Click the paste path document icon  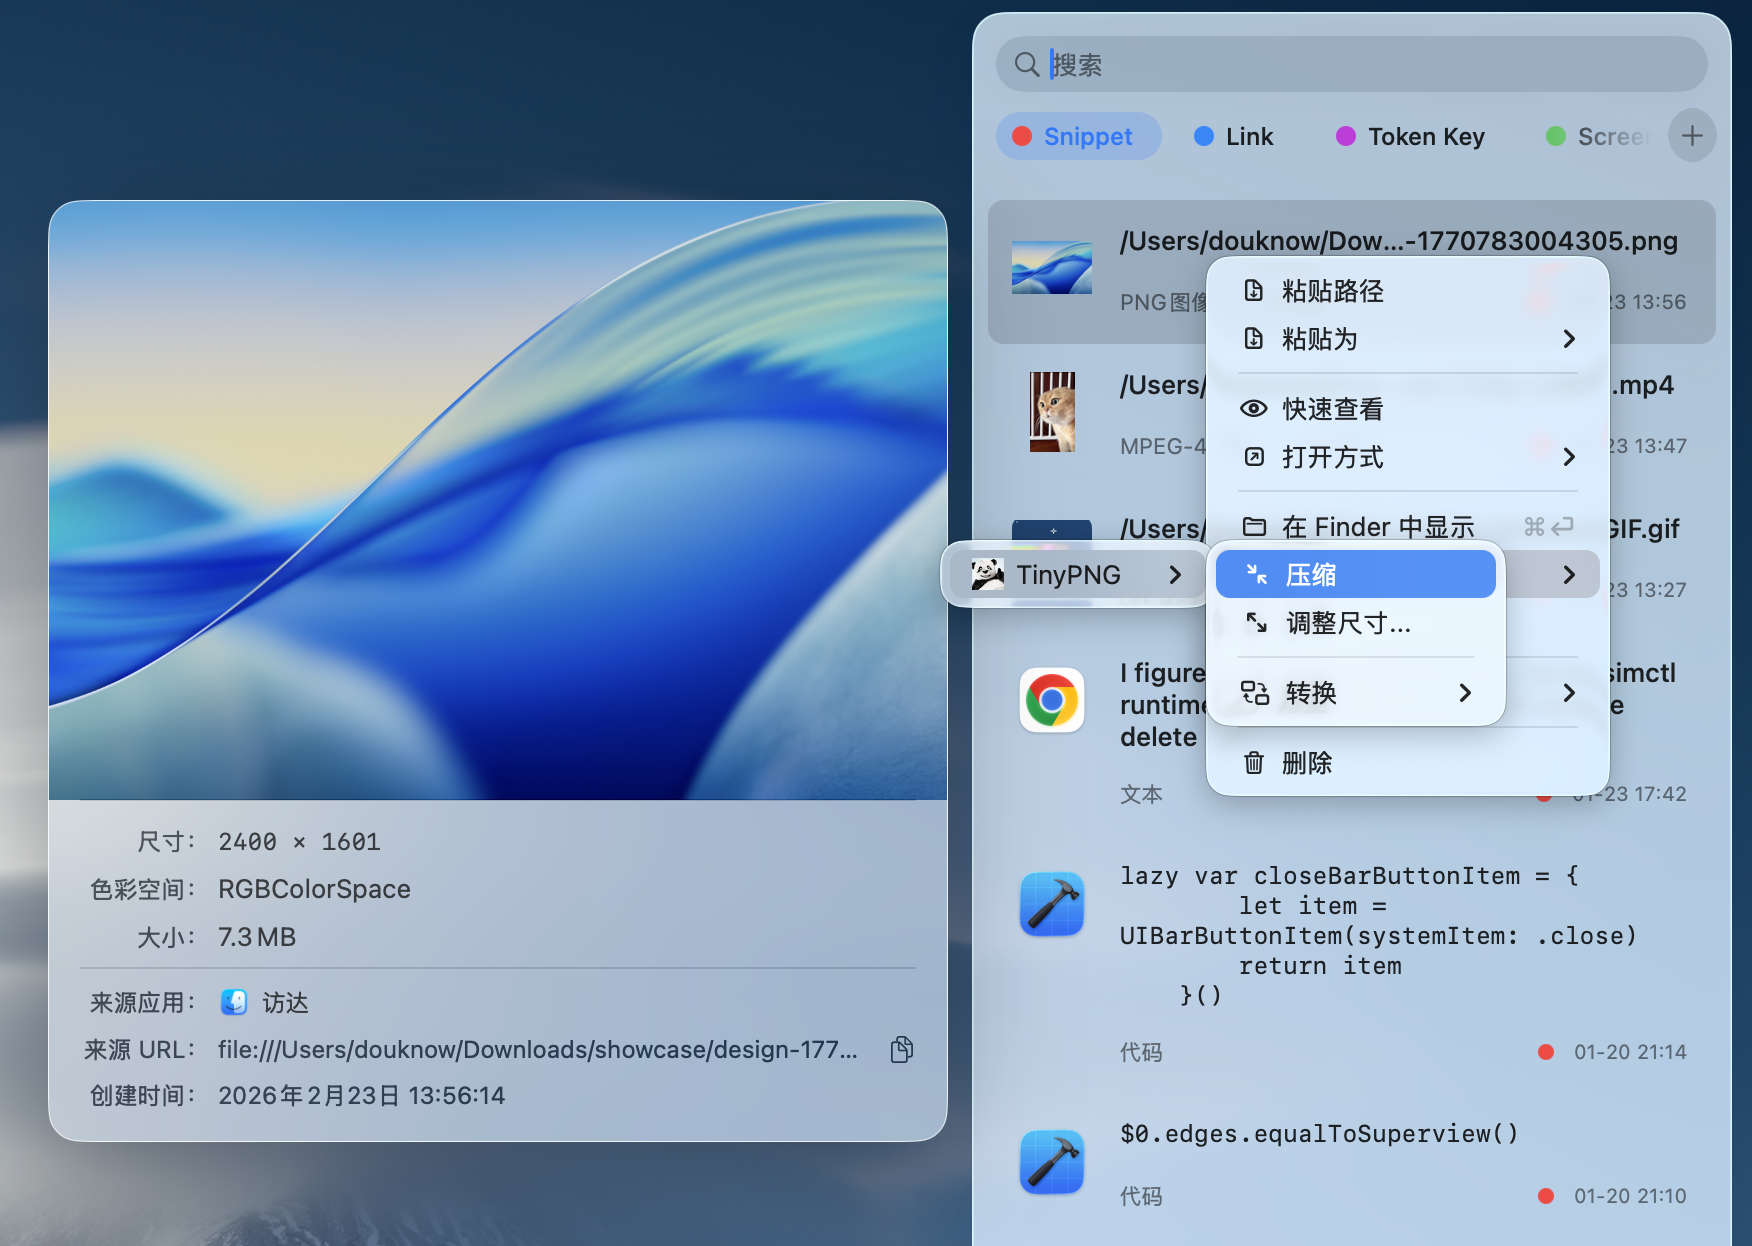tap(1255, 289)
